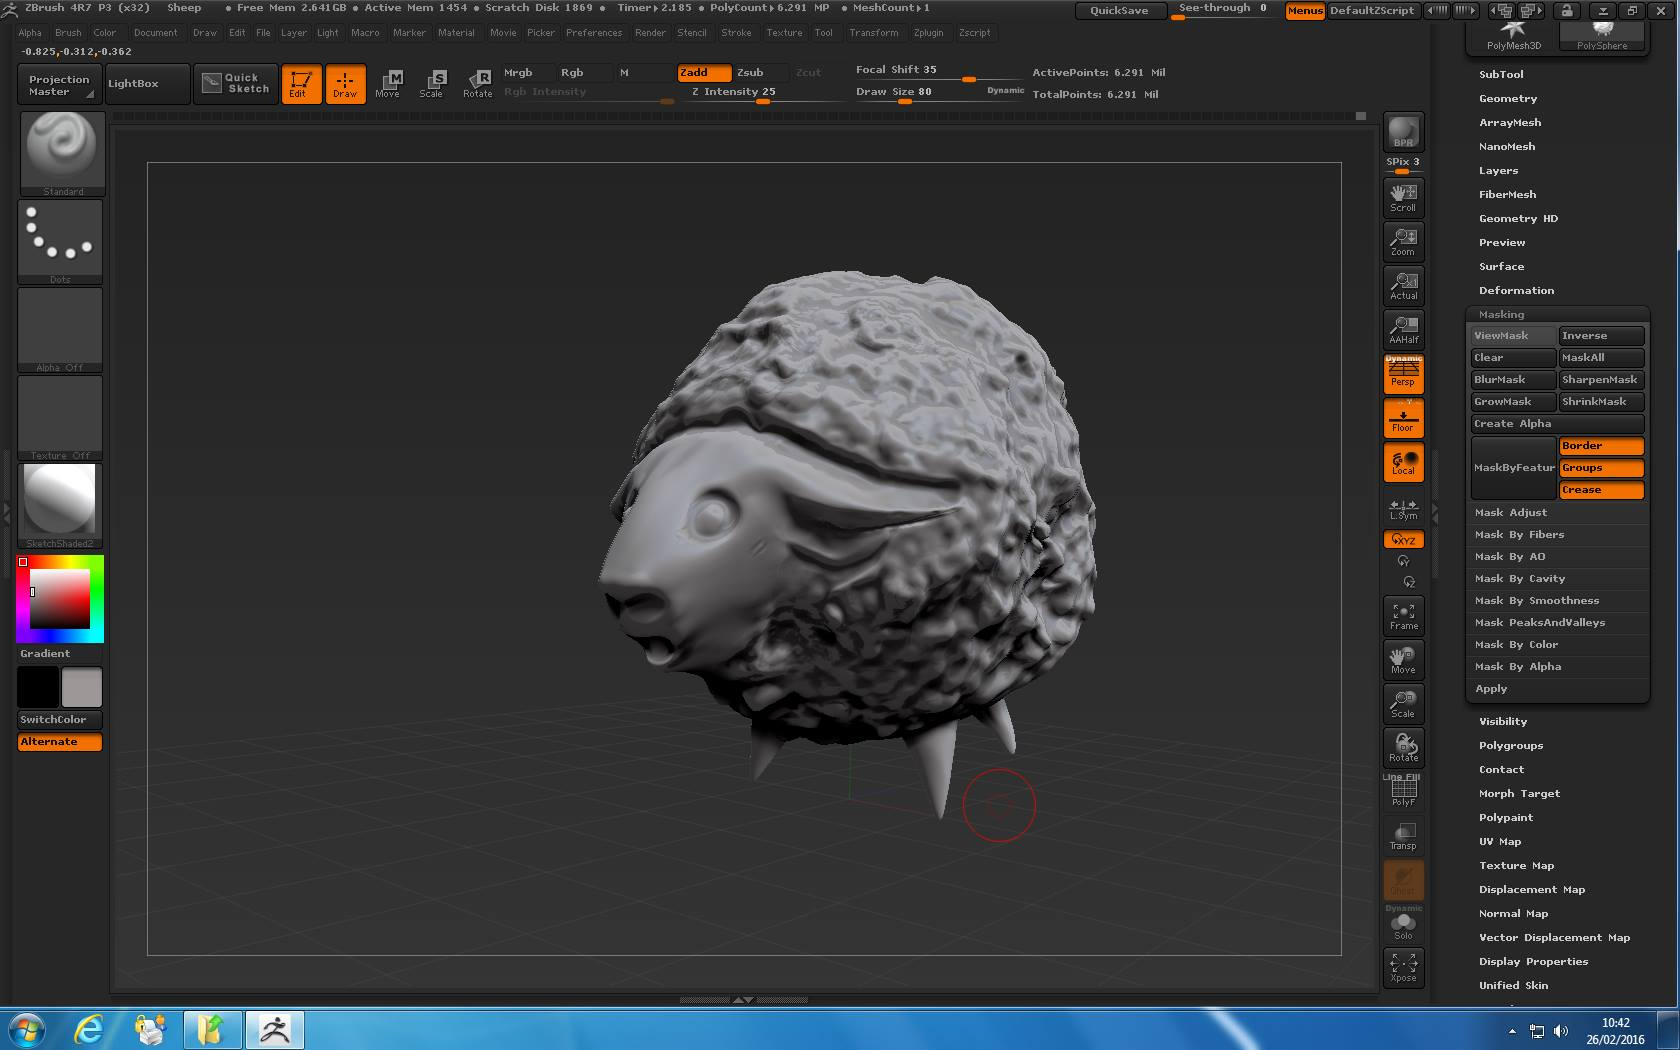Select the PolyMesh3D tool thumbnail
Viewport: 1680px width, 1050px height.
[1514, 35]
